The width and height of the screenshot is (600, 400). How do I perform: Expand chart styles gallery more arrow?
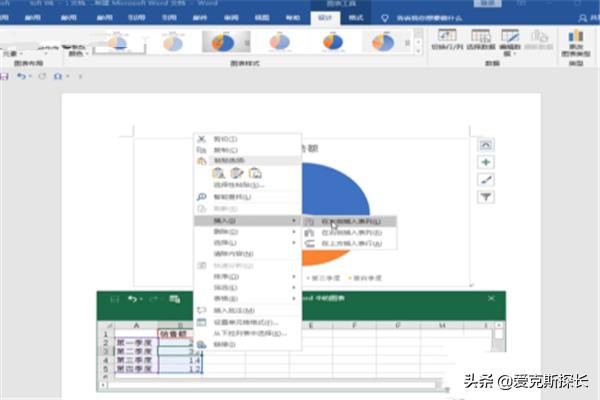418,51
